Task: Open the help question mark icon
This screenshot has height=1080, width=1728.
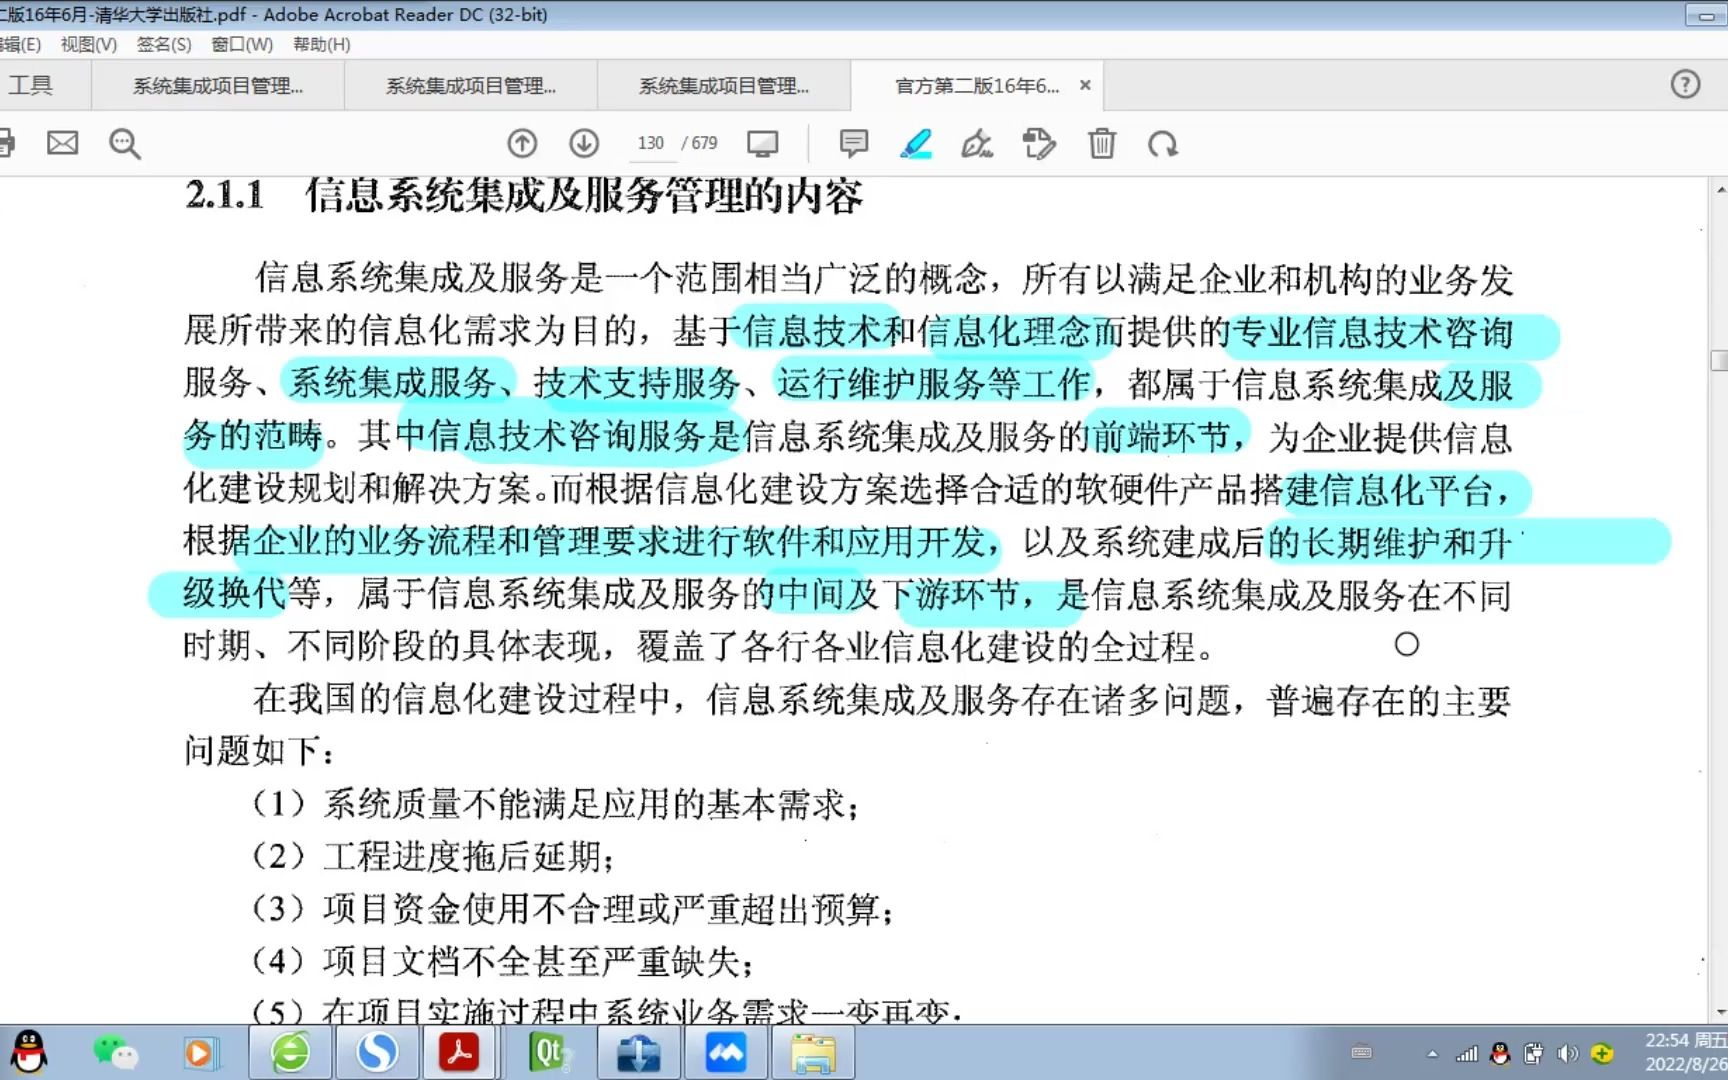Action: tap(1685, 85)
